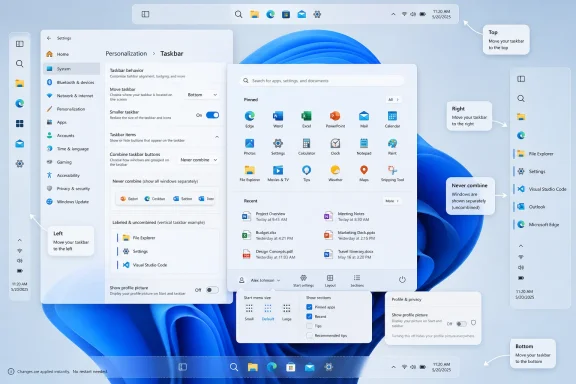The height and width of the screenshot is (384, 576).
Task: Open Sections options in Start menu footer
Action: [357, 281]
